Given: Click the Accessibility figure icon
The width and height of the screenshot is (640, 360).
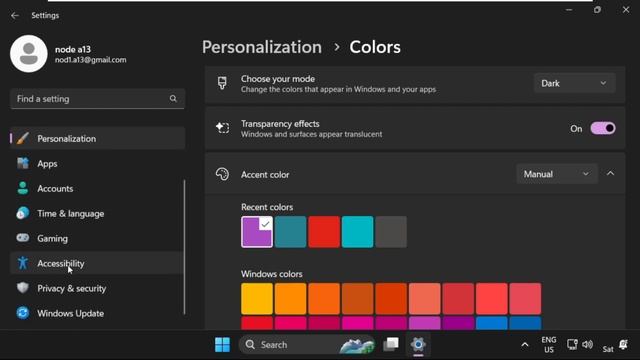Looking at the screenshot, I should (x=23, y=263).
